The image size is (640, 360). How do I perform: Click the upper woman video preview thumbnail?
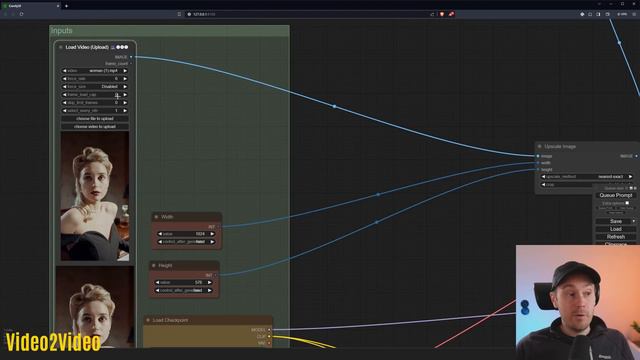95,196
